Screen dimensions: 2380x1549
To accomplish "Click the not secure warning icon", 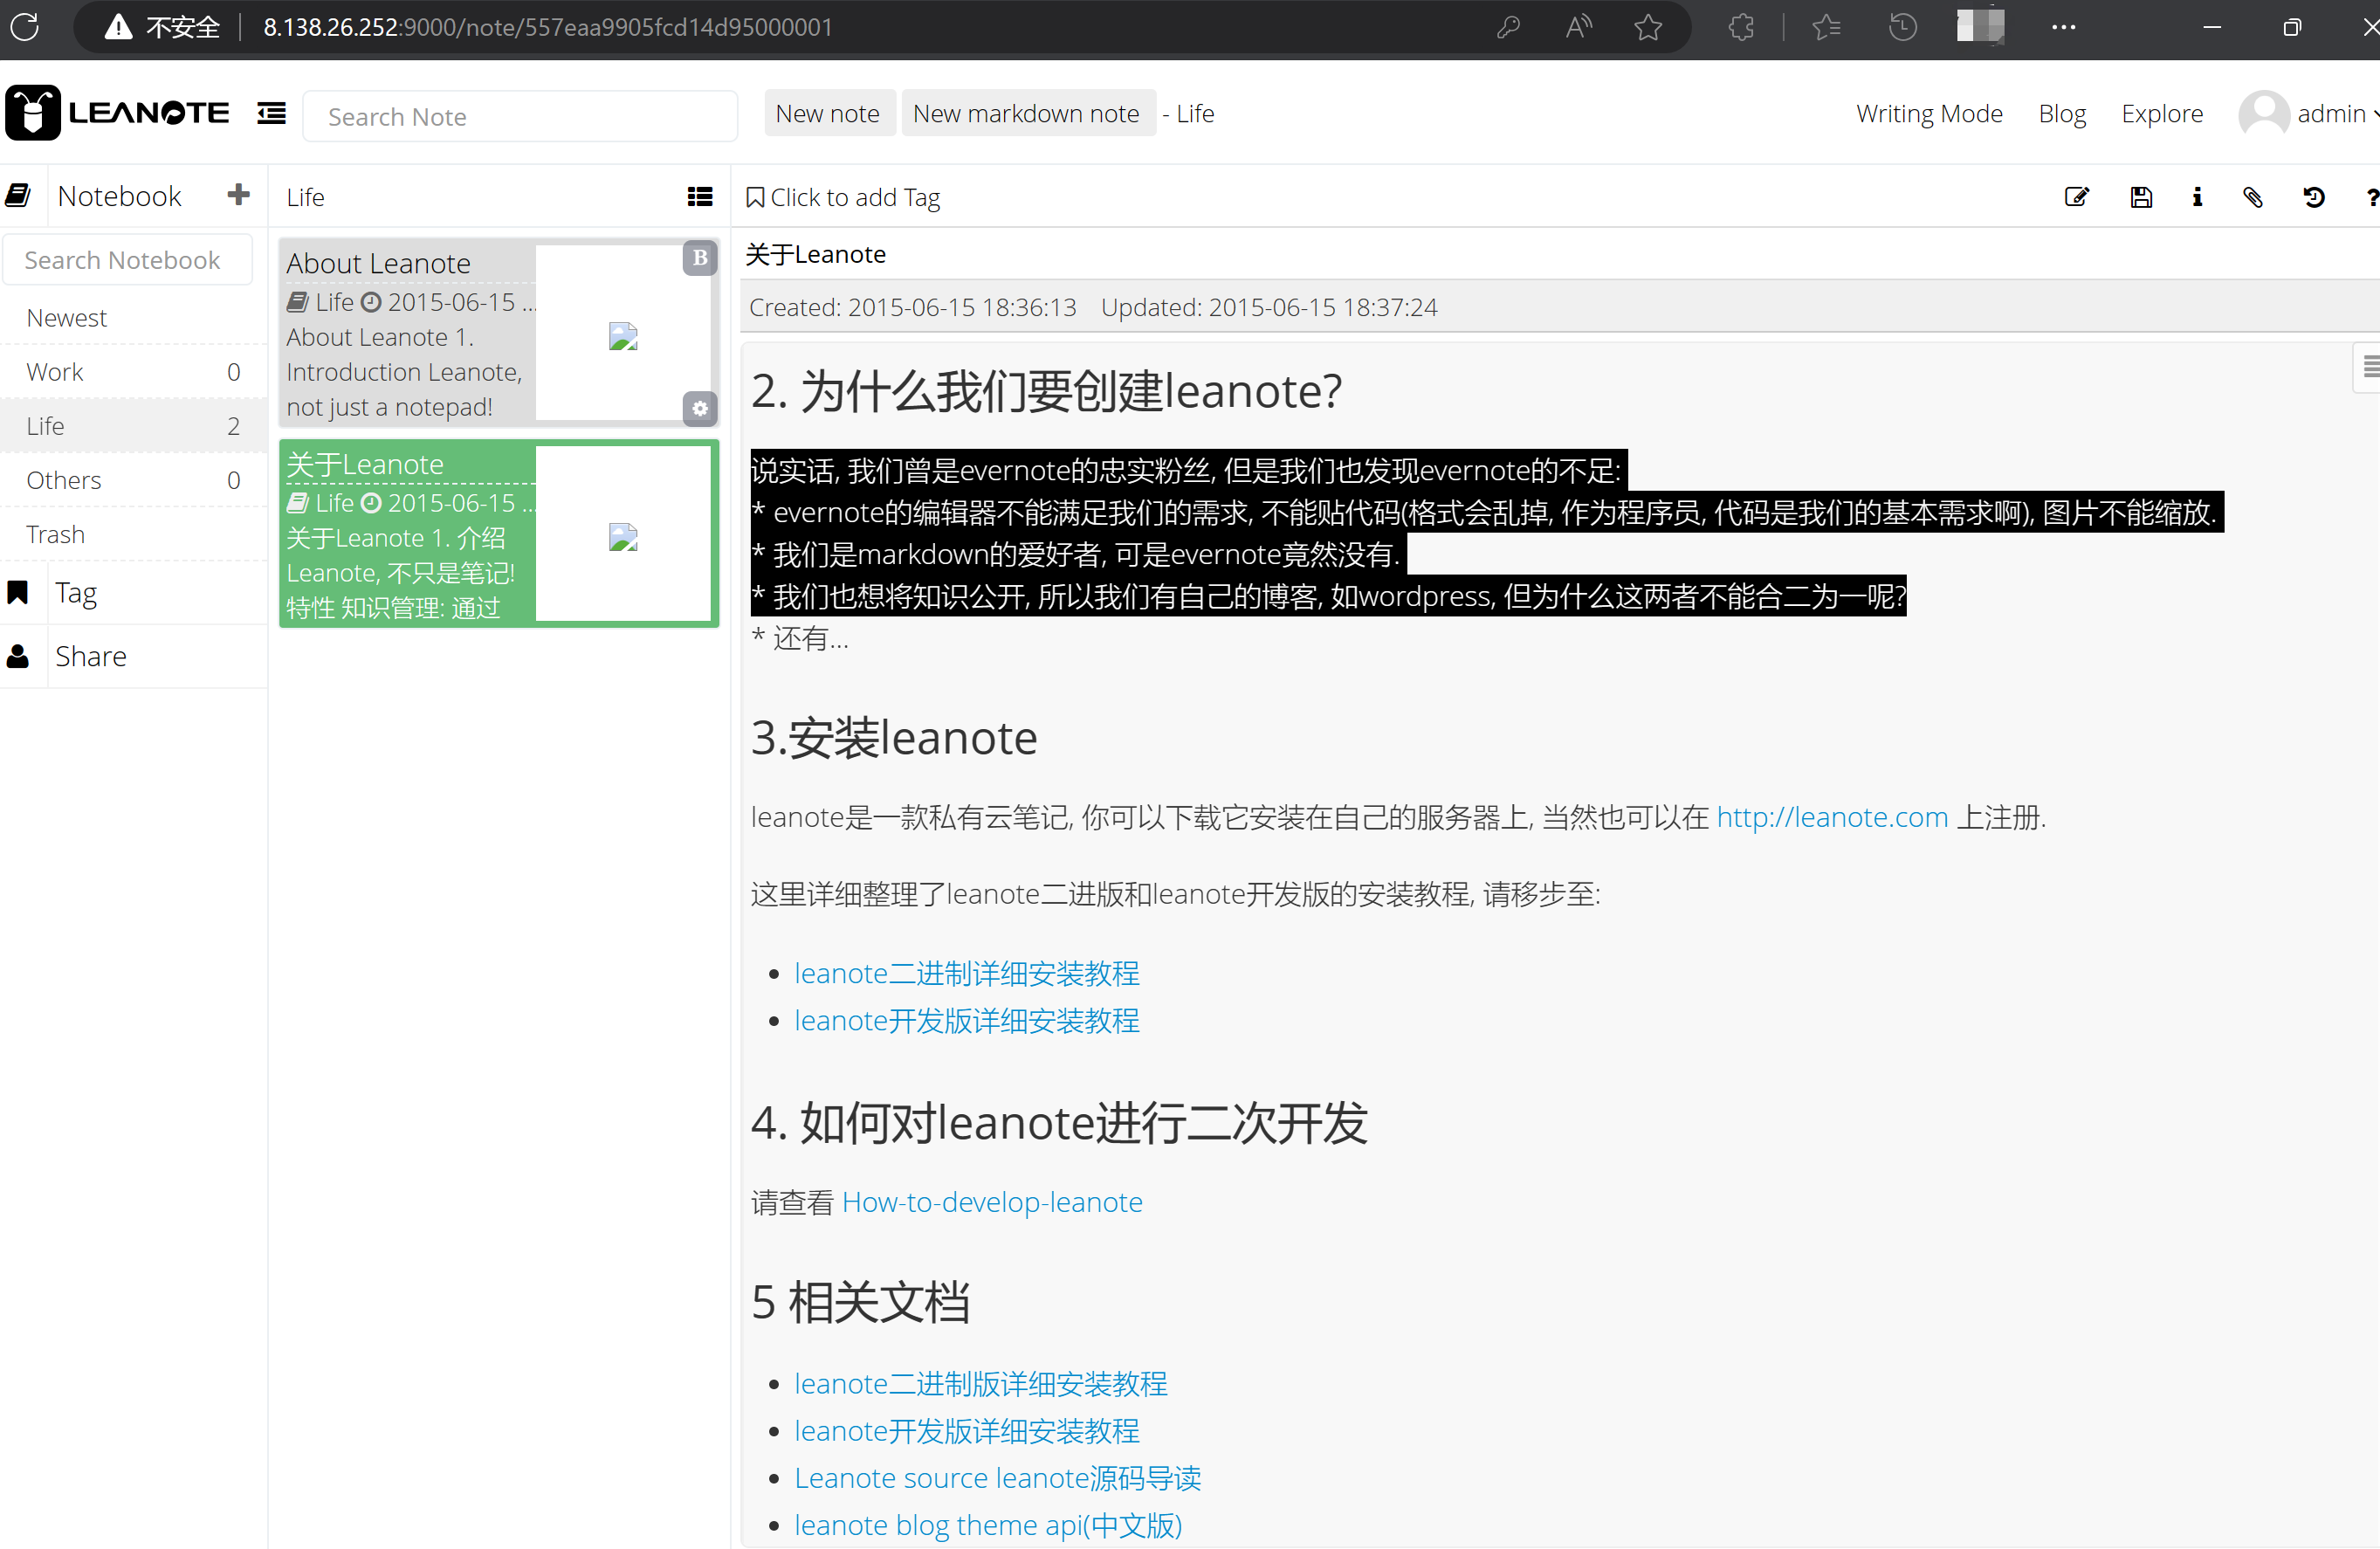I will [x=119, y=27].
